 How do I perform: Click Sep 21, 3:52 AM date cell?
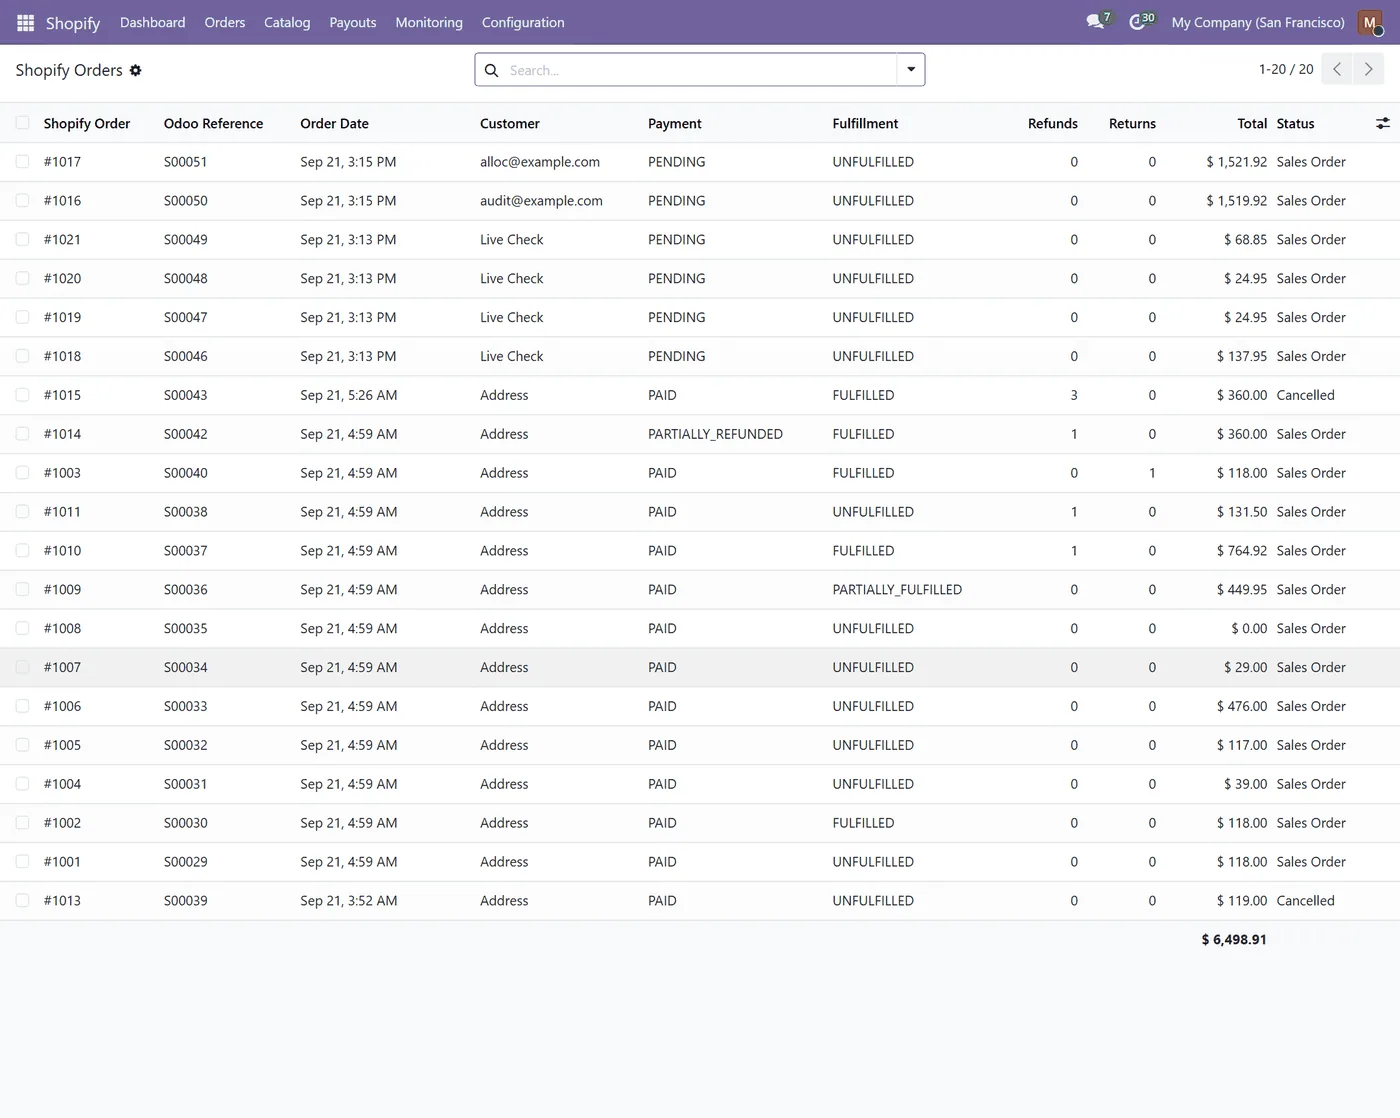tap(348, 901)
